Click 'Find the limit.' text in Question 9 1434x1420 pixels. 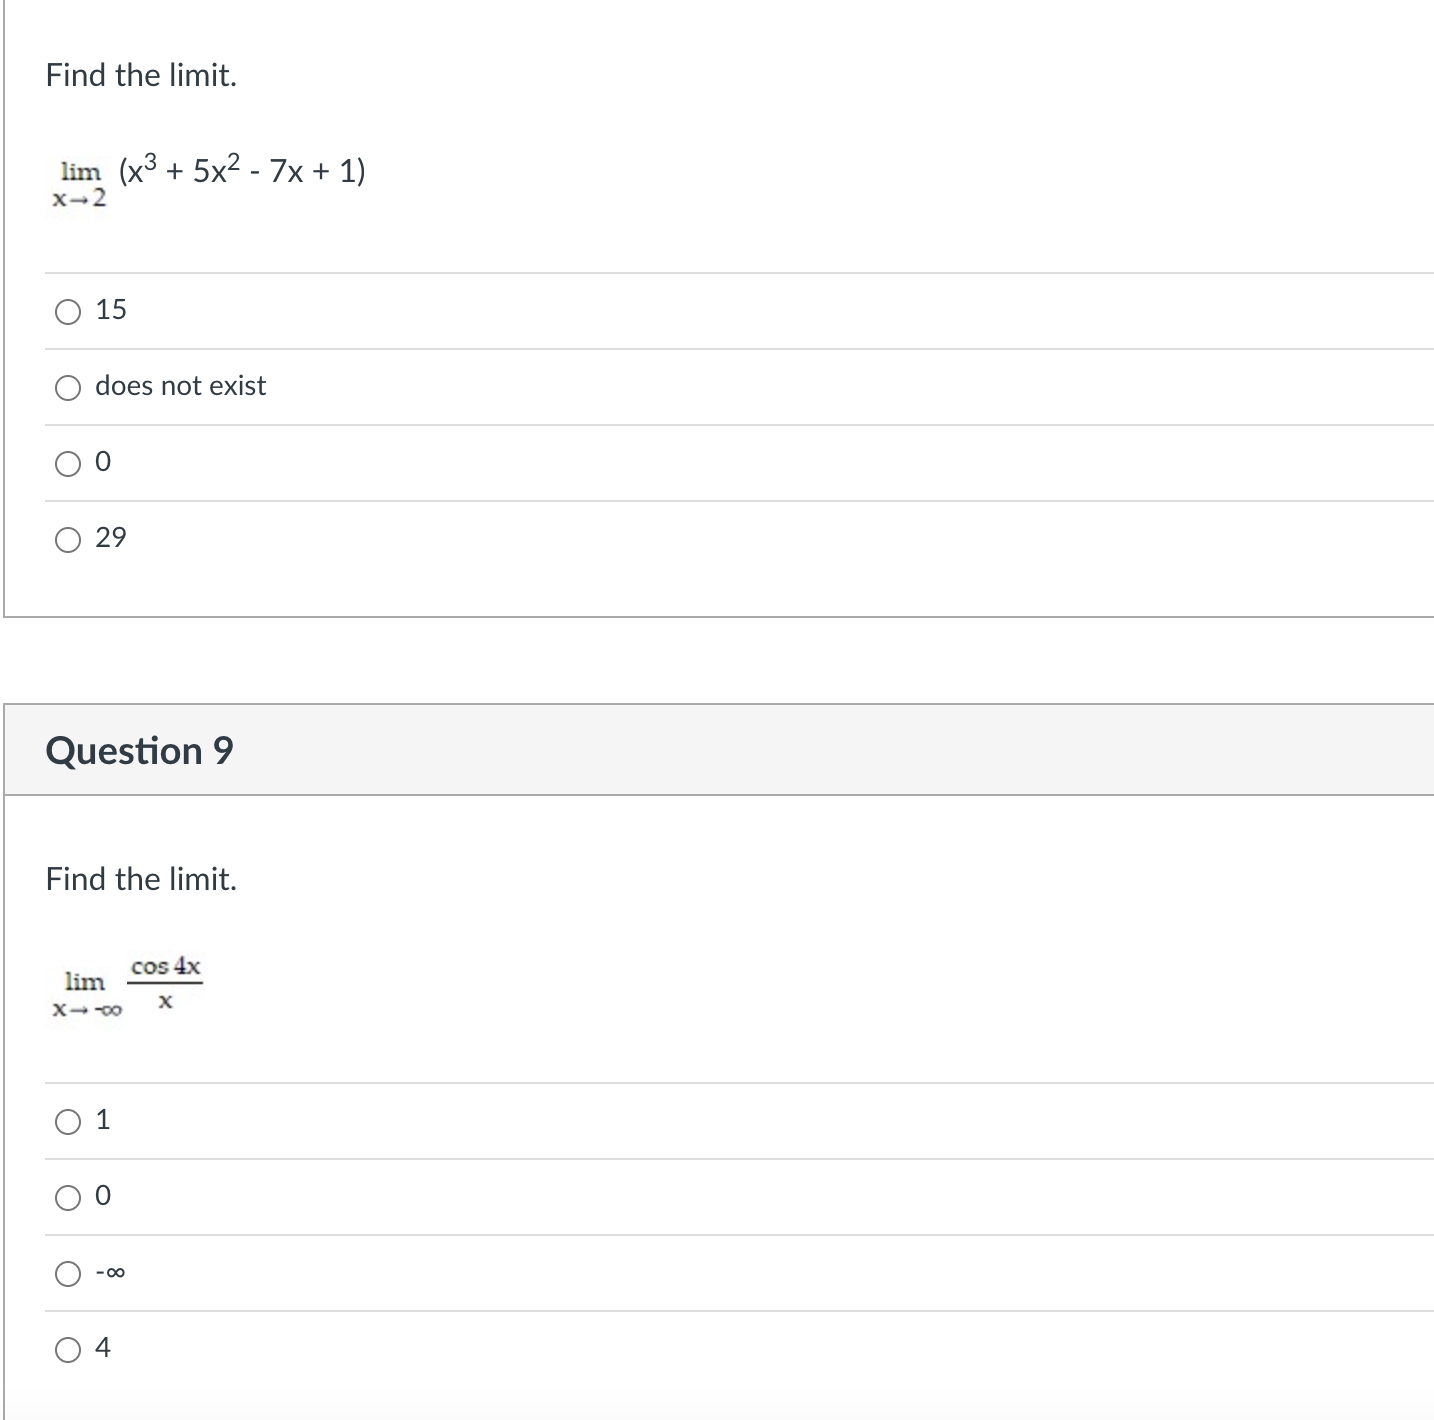[x=141, y=879]
